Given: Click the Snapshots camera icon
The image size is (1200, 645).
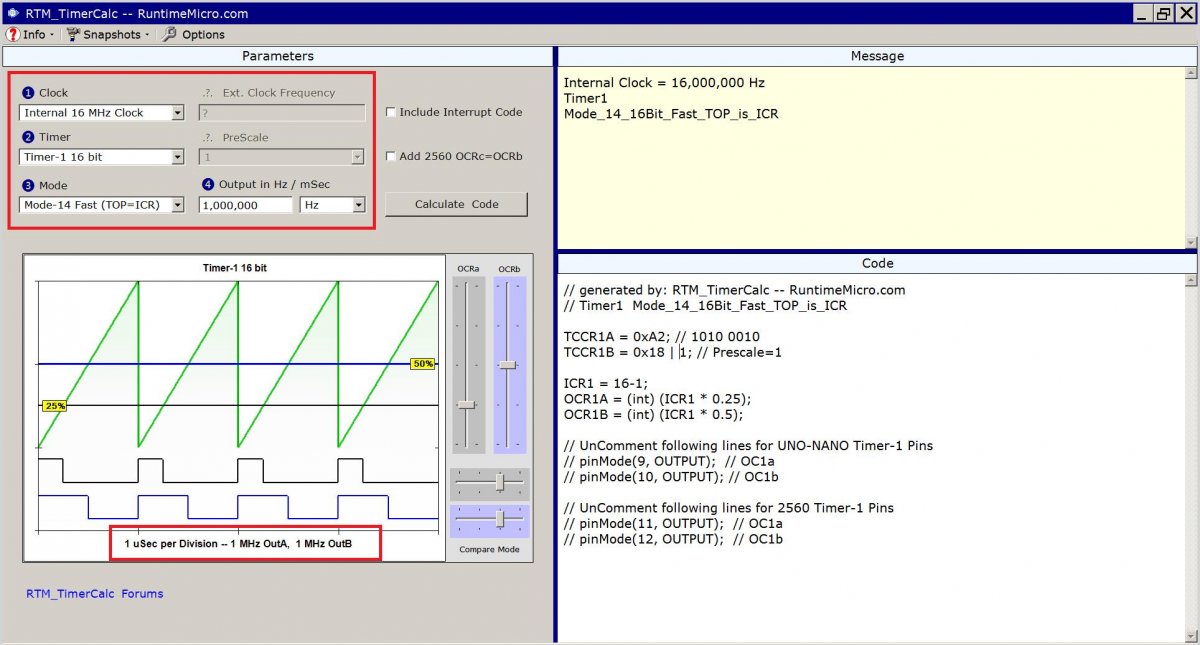Looking at the screenshot, I should pyautogui.click(x=73, y=34).
